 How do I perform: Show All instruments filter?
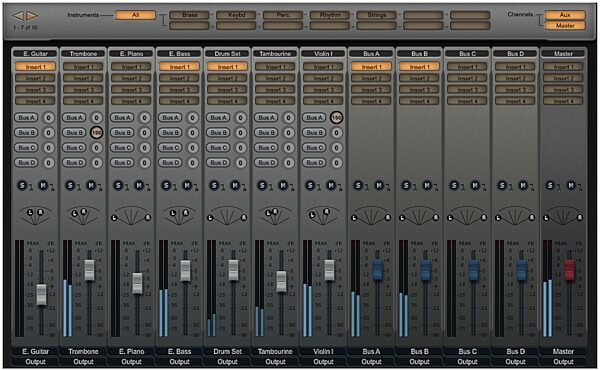pyautogui.click(x=135, y=15)
